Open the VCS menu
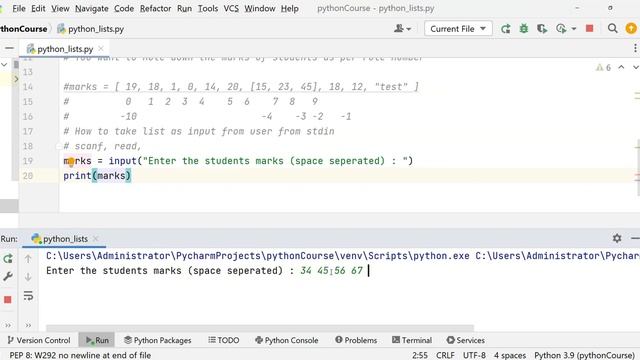This screenshot has height=360, width=640. click(x=231, y=8)
